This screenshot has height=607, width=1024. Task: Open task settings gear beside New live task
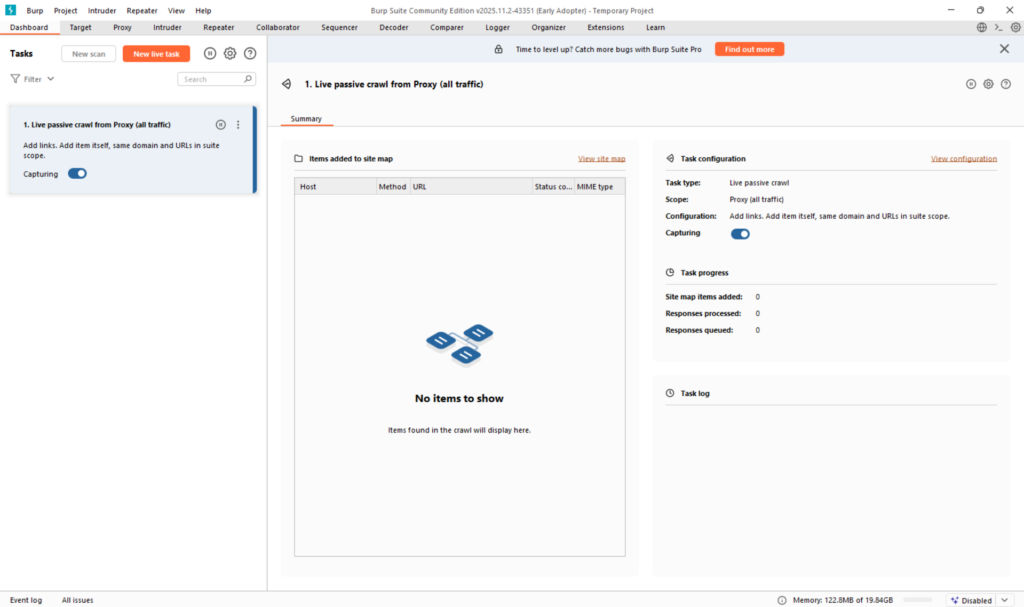pyautogui.click(x=230, y=54)
